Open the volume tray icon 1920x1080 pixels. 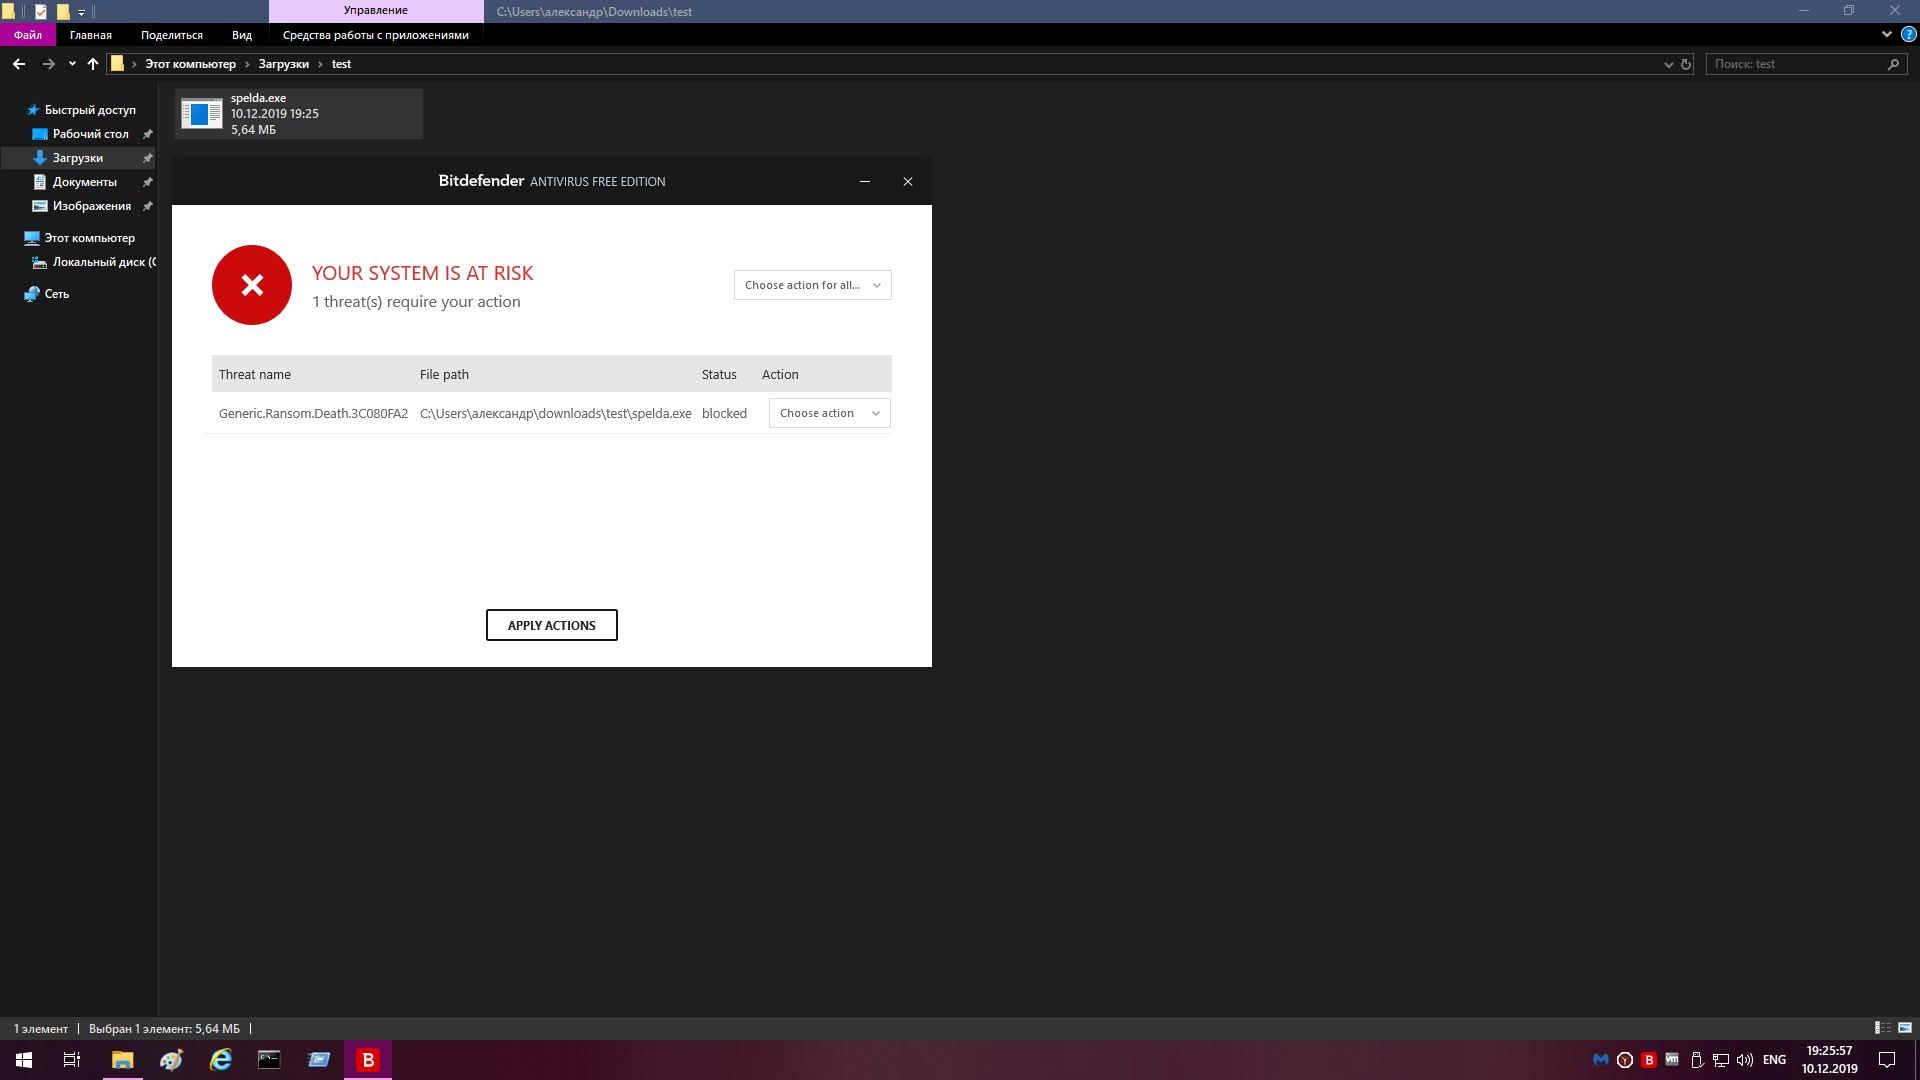[1745, 1060]
